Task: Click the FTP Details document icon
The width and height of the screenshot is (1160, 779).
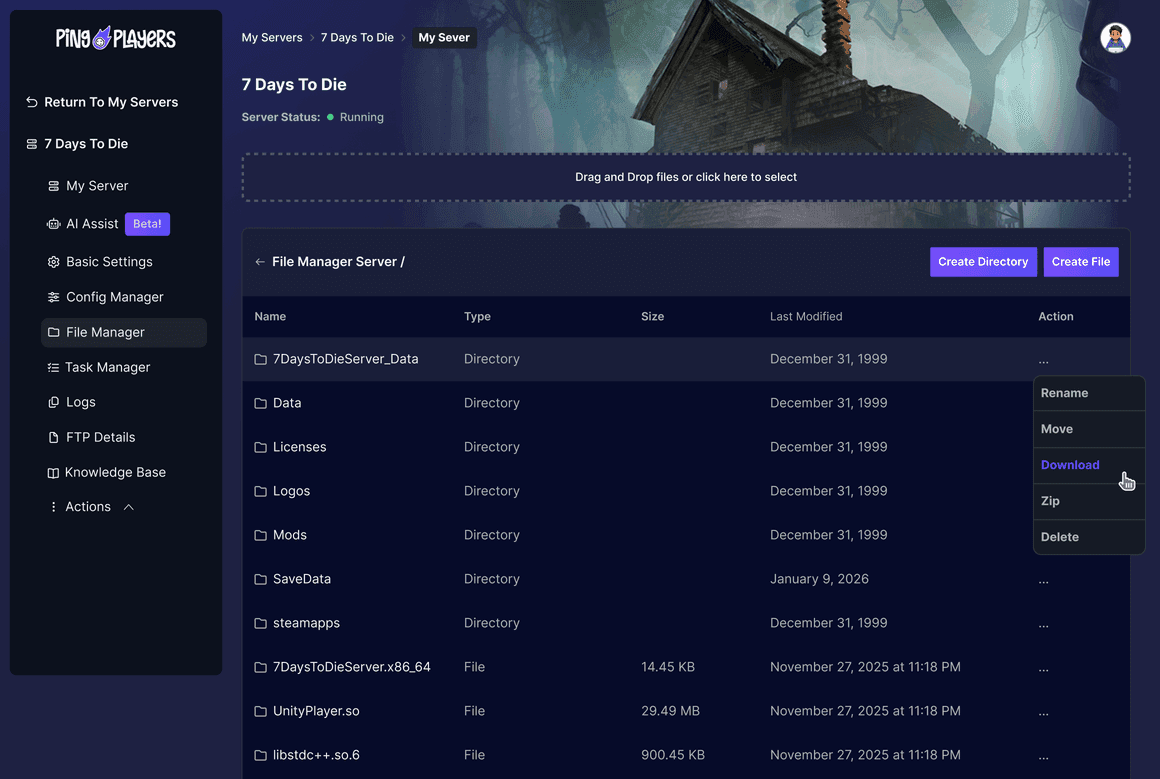Action: tap(53, 437)
